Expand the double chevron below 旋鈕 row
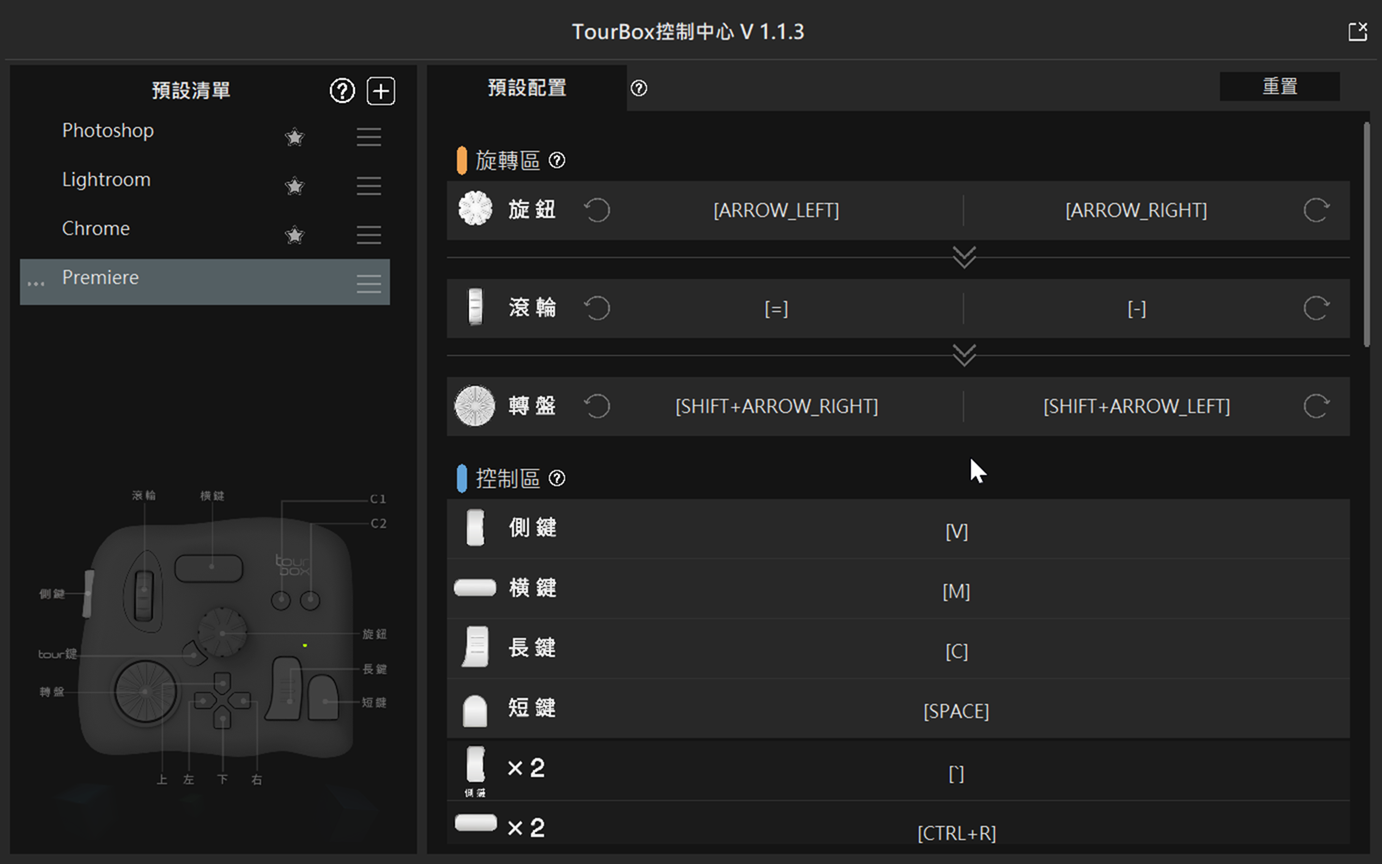The image size is (1382, 864). pos(964,258)
